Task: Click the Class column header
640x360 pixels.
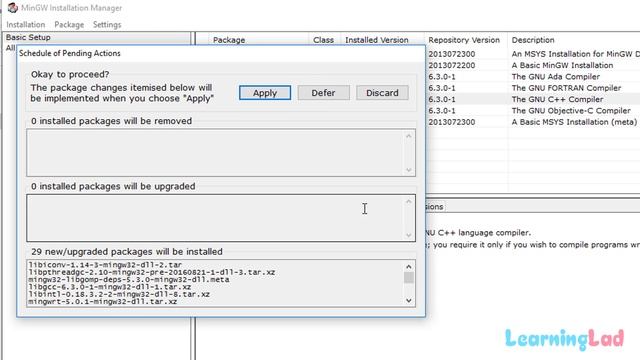Action: coord(324,40)
